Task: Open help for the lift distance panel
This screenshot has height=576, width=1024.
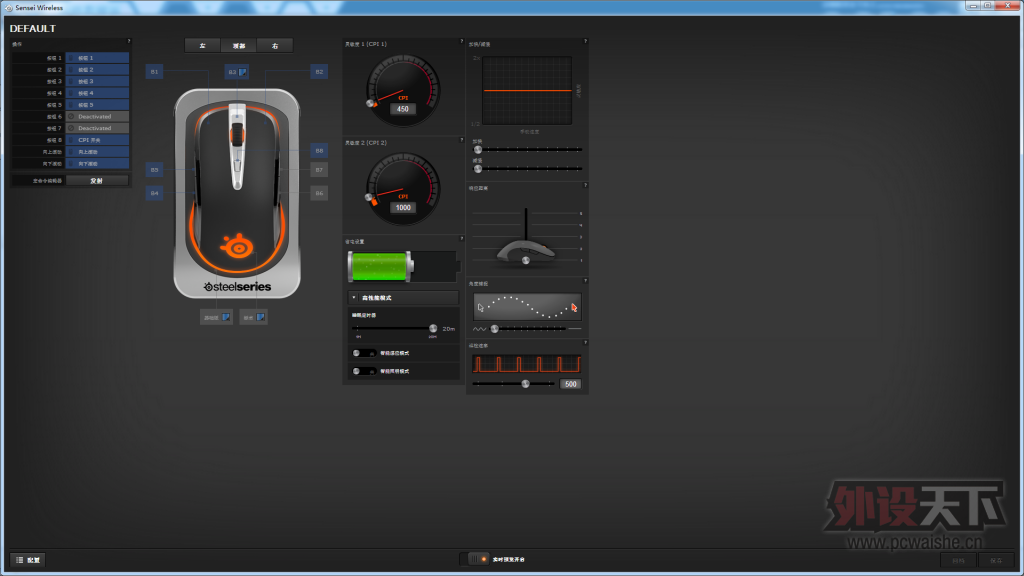Action: click(x=585, y=185)
